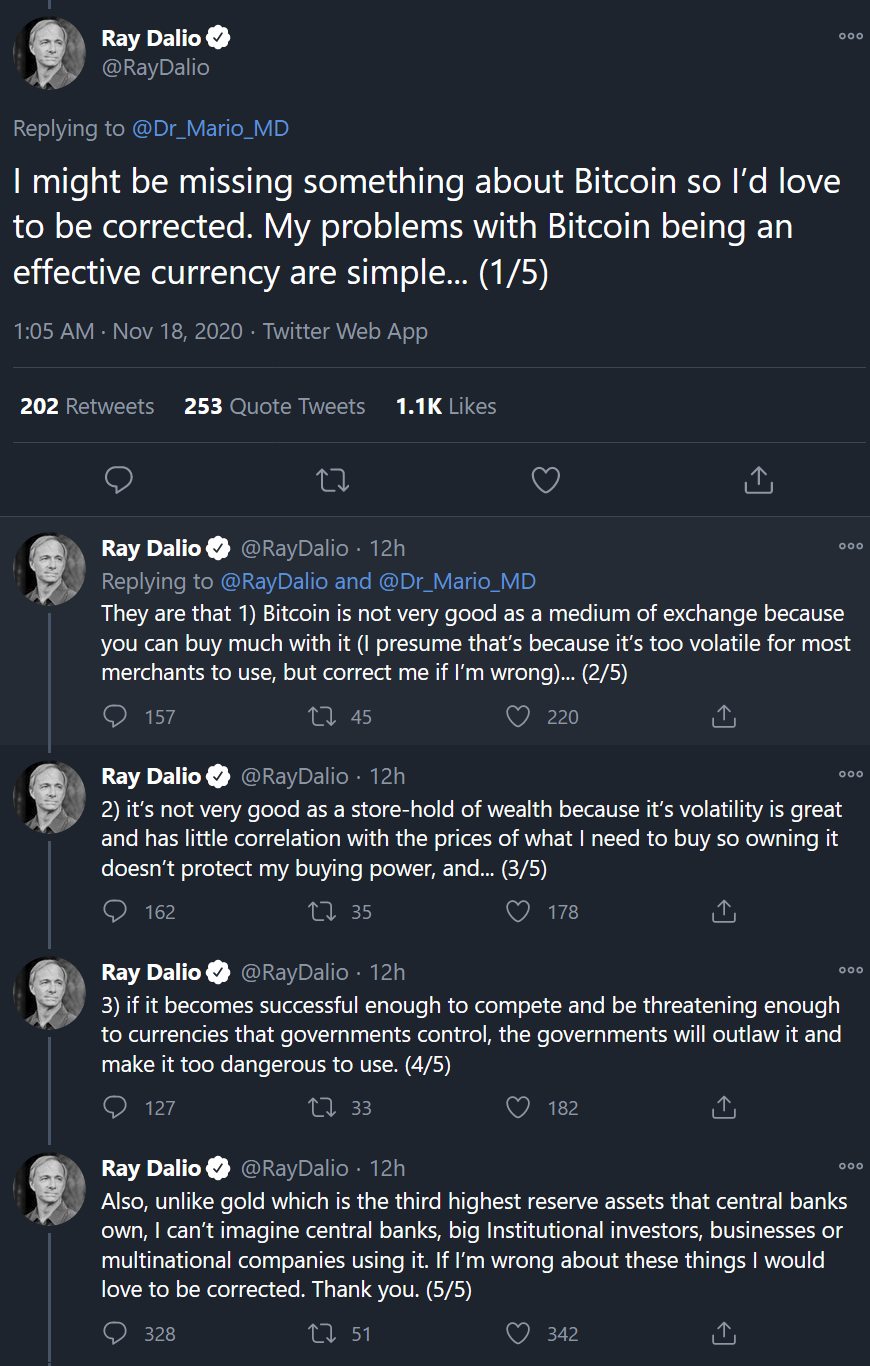Like the main (1/5) tweet
870x1366 pixels.
point(545,481)
